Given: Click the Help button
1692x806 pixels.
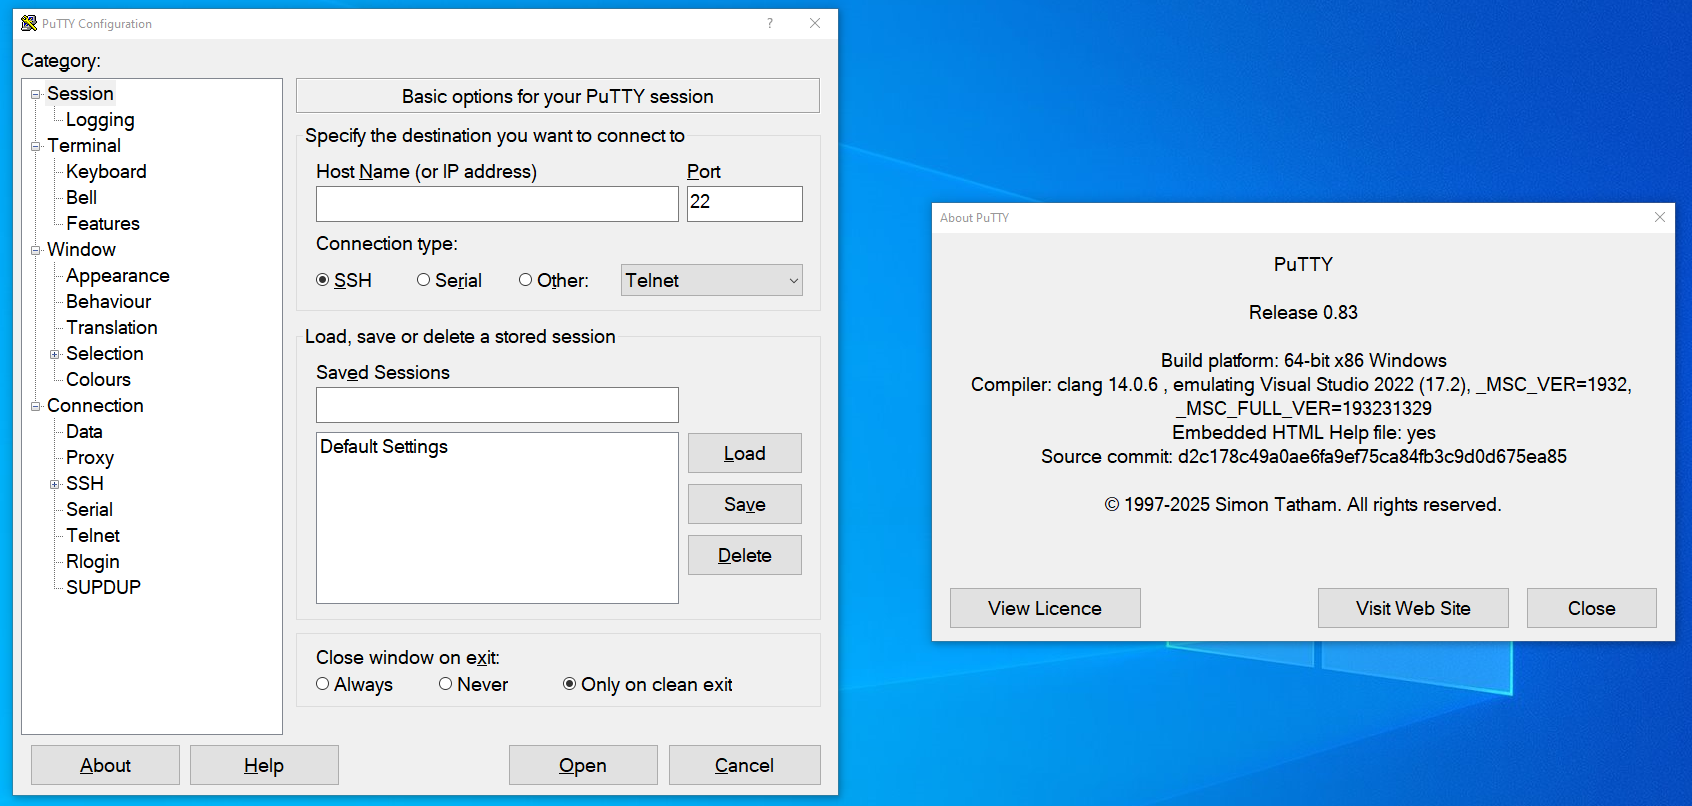Looking at the screenshot, I should pyautogui.click(x=264, y=765).
